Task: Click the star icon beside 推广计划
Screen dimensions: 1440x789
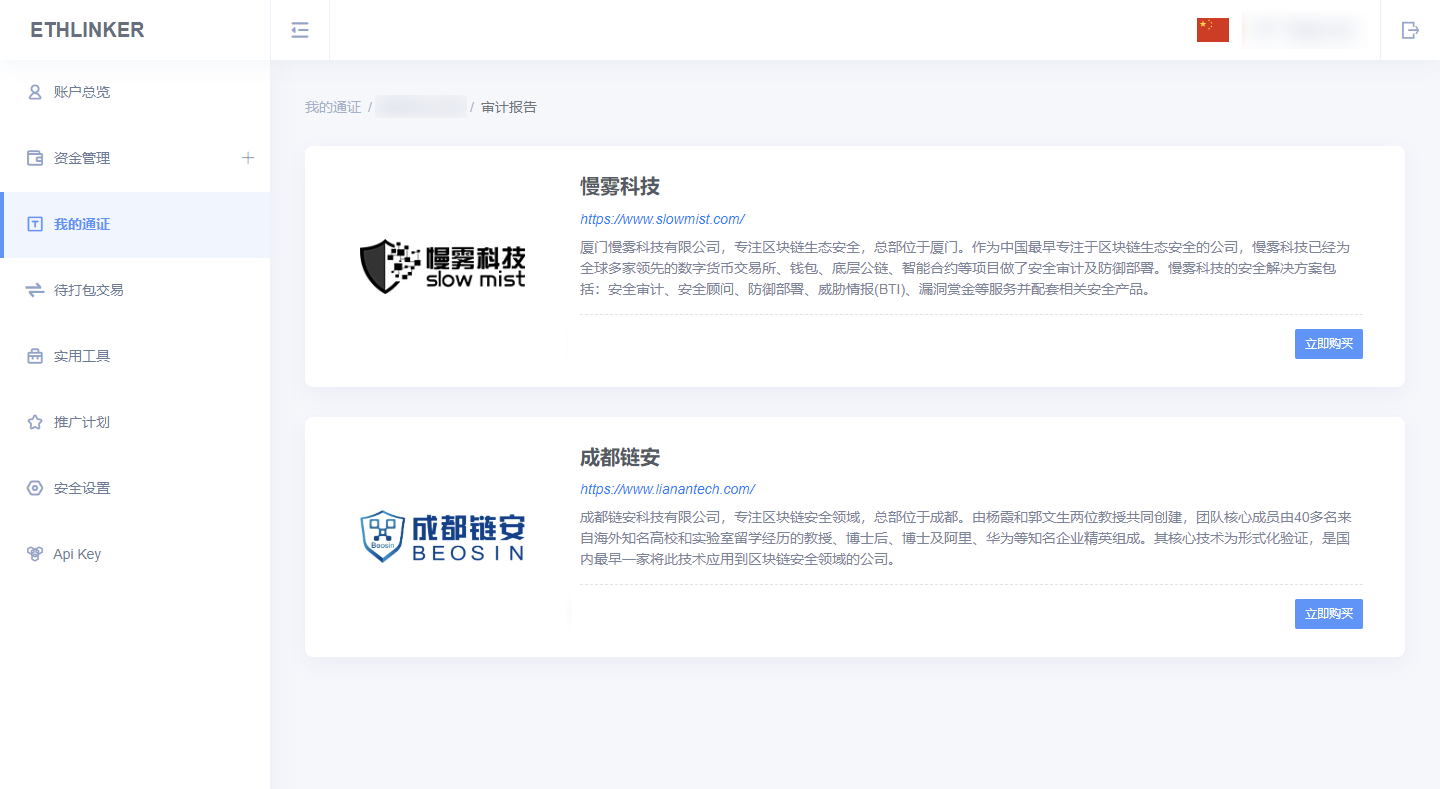Action: (x=35, y=422)
